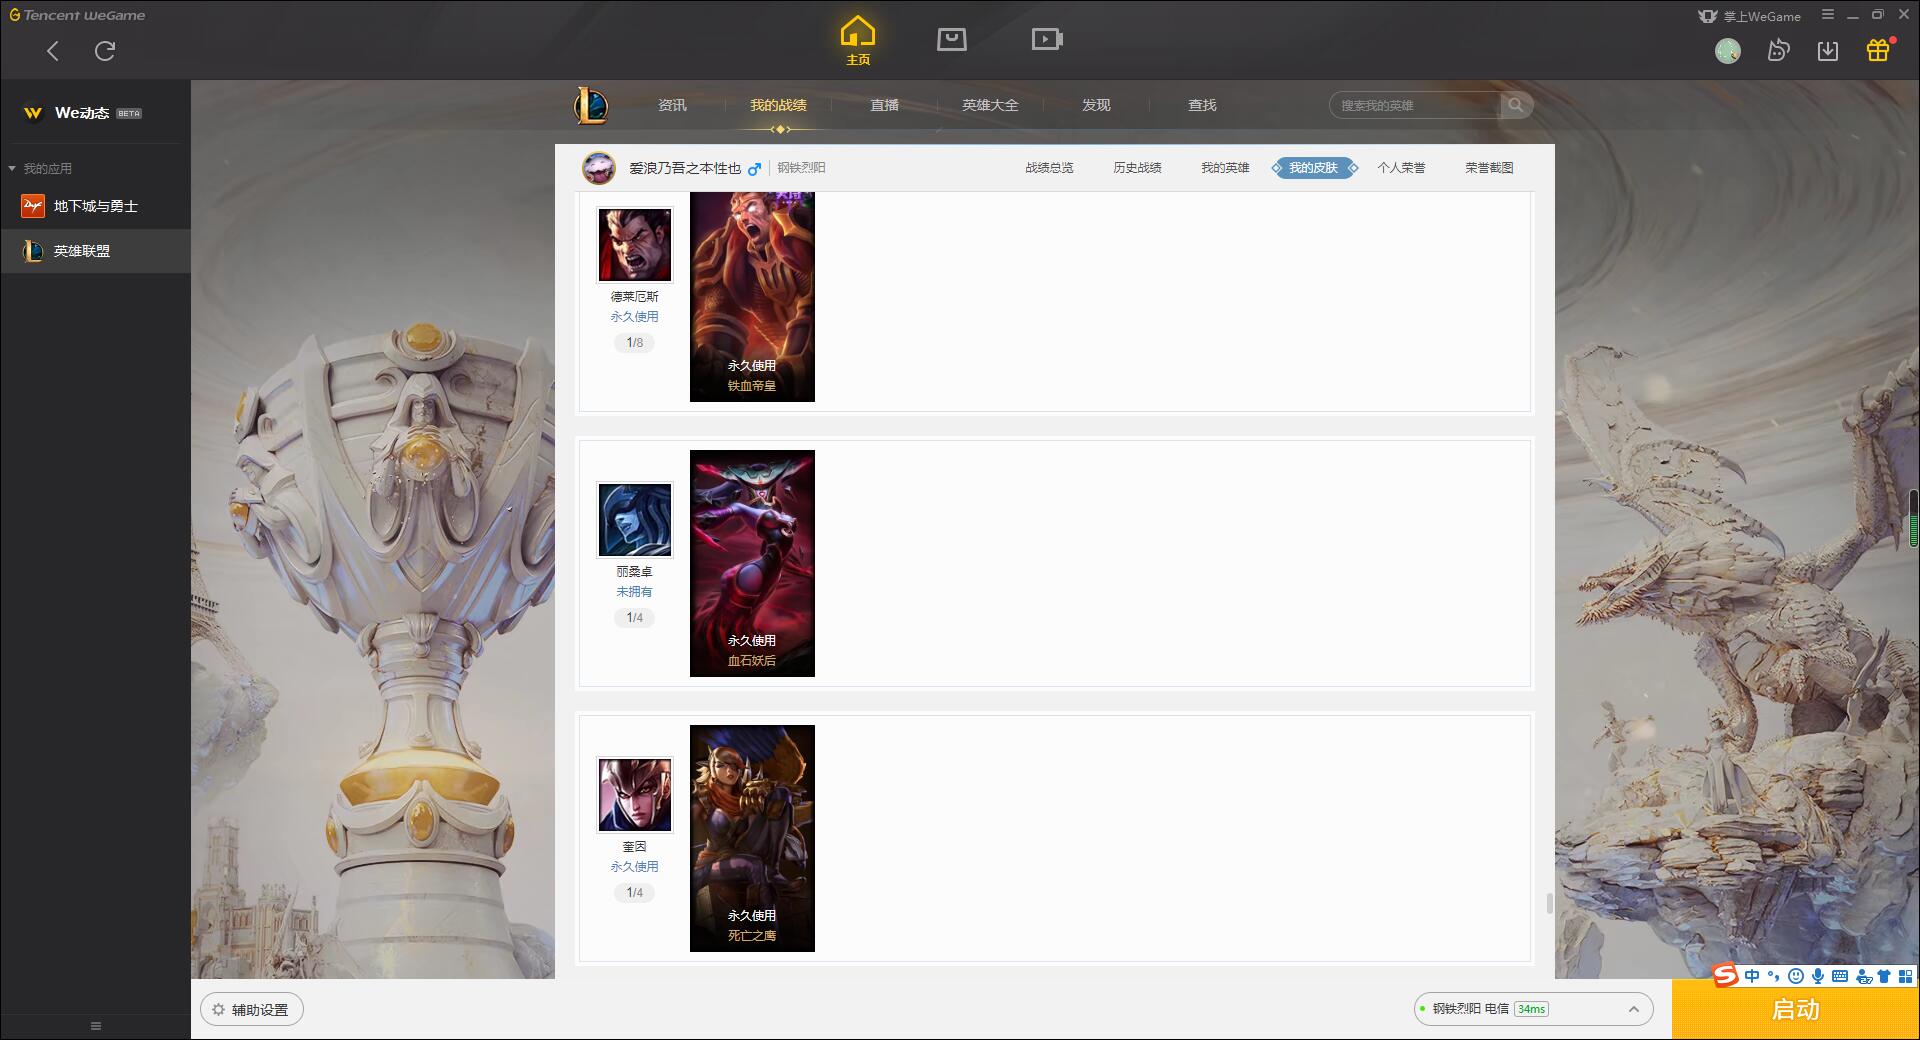This screenshot has height=1040, width=1920.
Task: Switch to the 我的战绩 tab
Action: coord(778,105)
